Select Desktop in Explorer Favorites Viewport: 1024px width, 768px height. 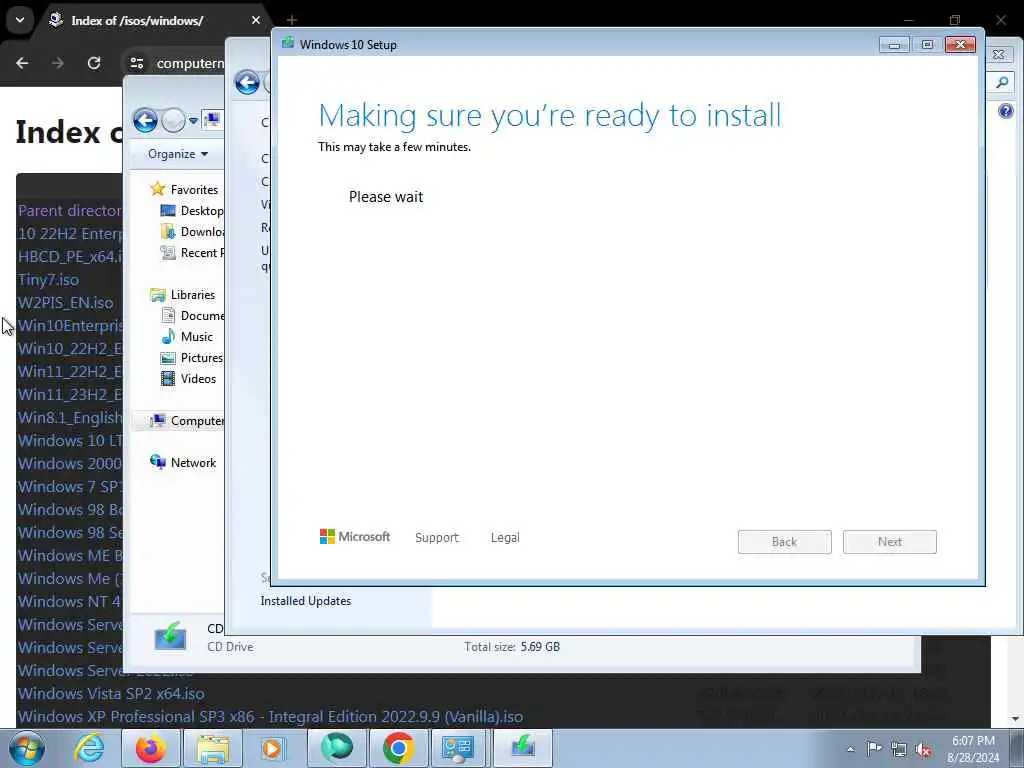(202, 211)
